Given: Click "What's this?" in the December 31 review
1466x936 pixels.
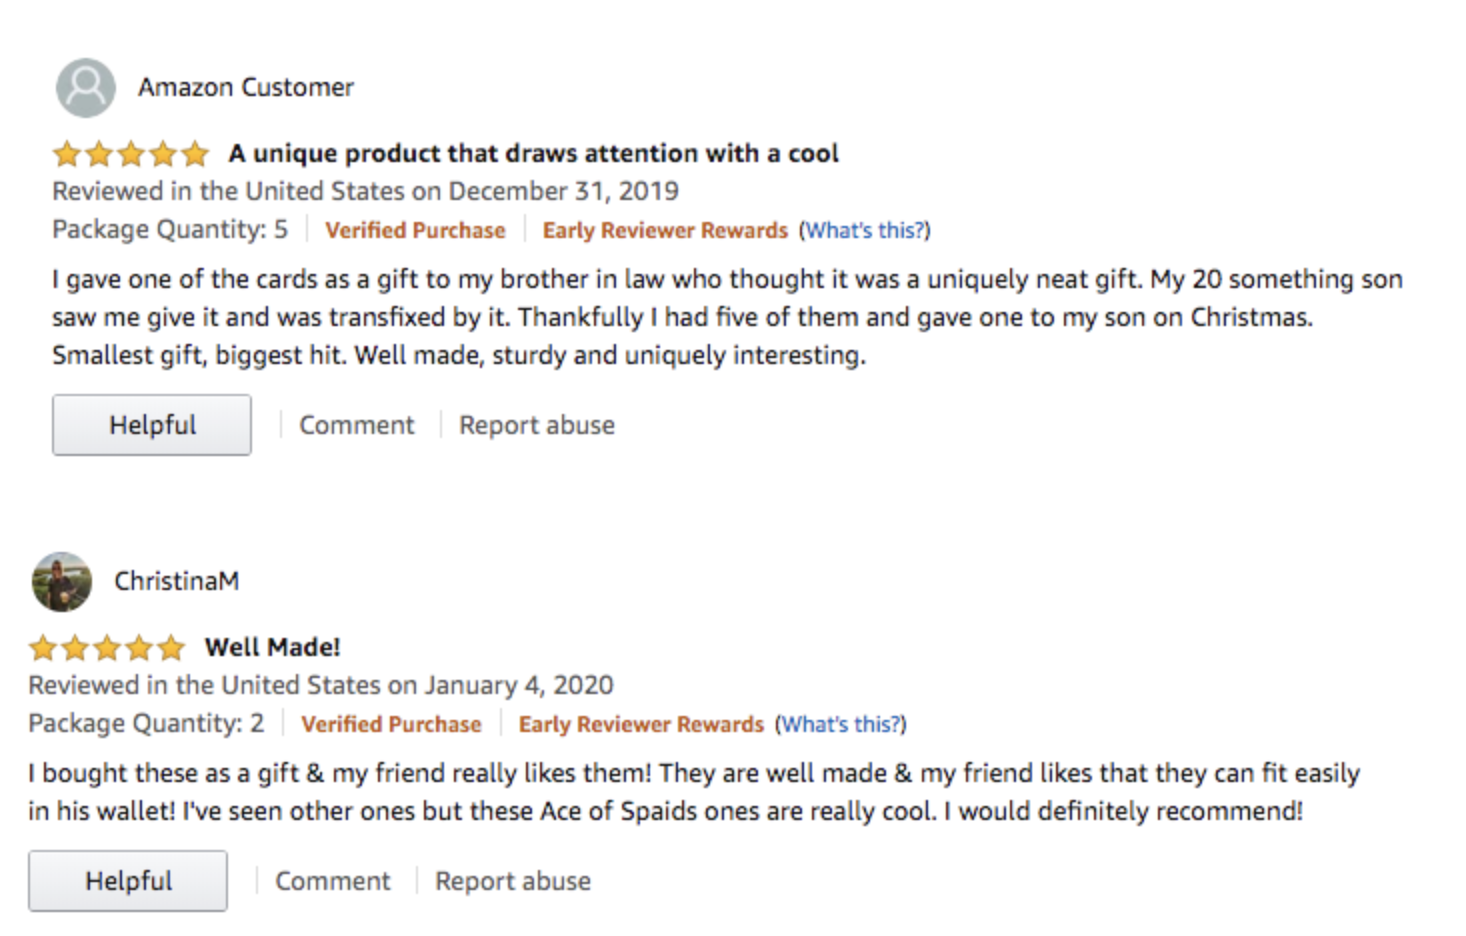Looking at the screenshot, I should pyautogui.click(x=865, y=231).
